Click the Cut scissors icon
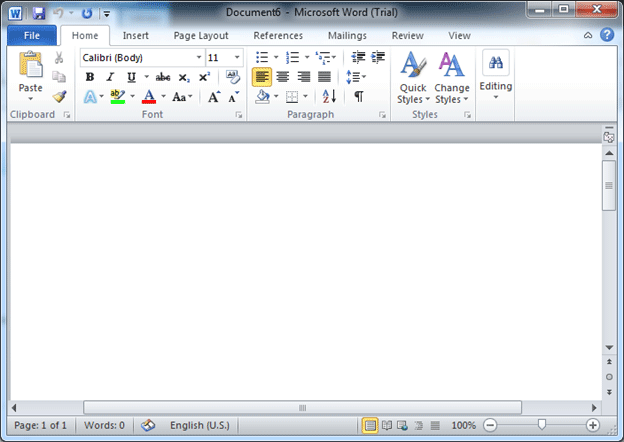 (x=59, y=58)
